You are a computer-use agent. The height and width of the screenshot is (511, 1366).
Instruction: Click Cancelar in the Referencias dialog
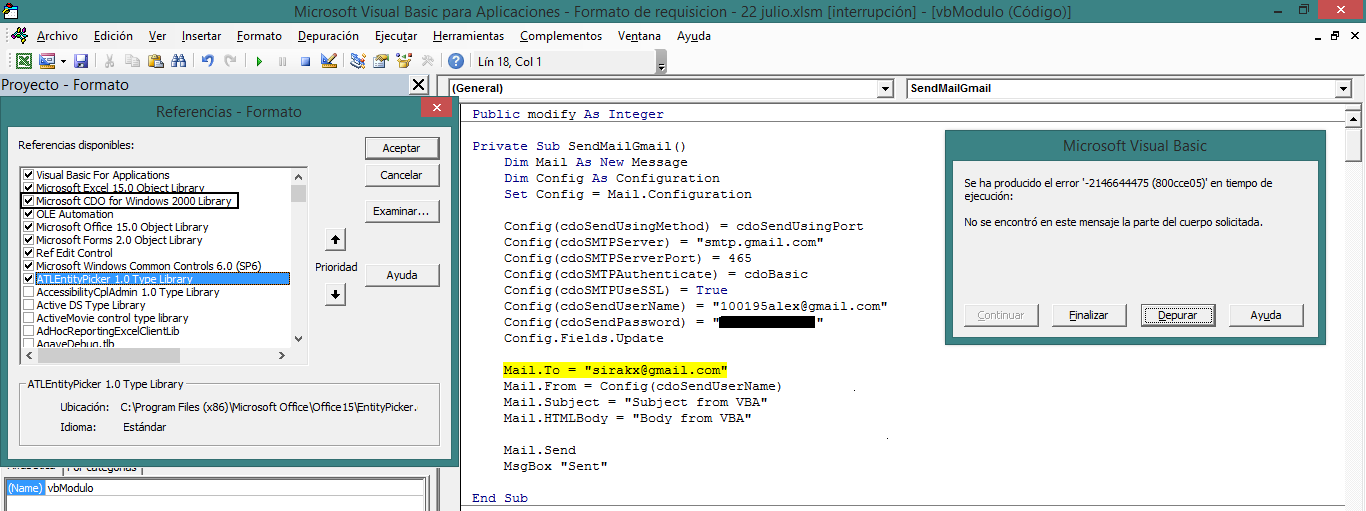(401, 175)
